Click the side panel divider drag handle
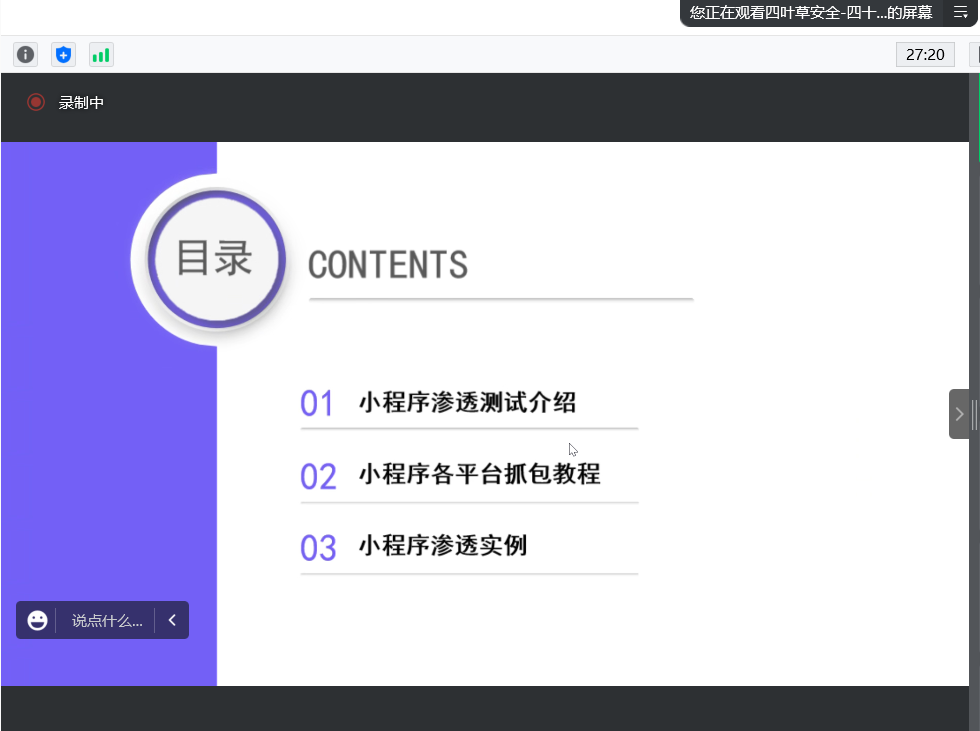 tap(974, 414)
